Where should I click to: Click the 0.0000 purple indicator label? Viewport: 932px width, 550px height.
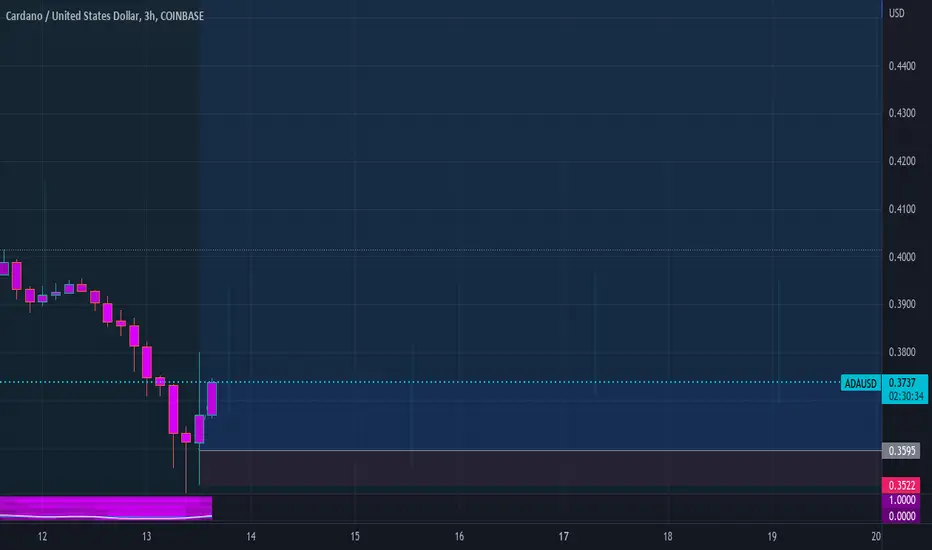tap(901, 516)
